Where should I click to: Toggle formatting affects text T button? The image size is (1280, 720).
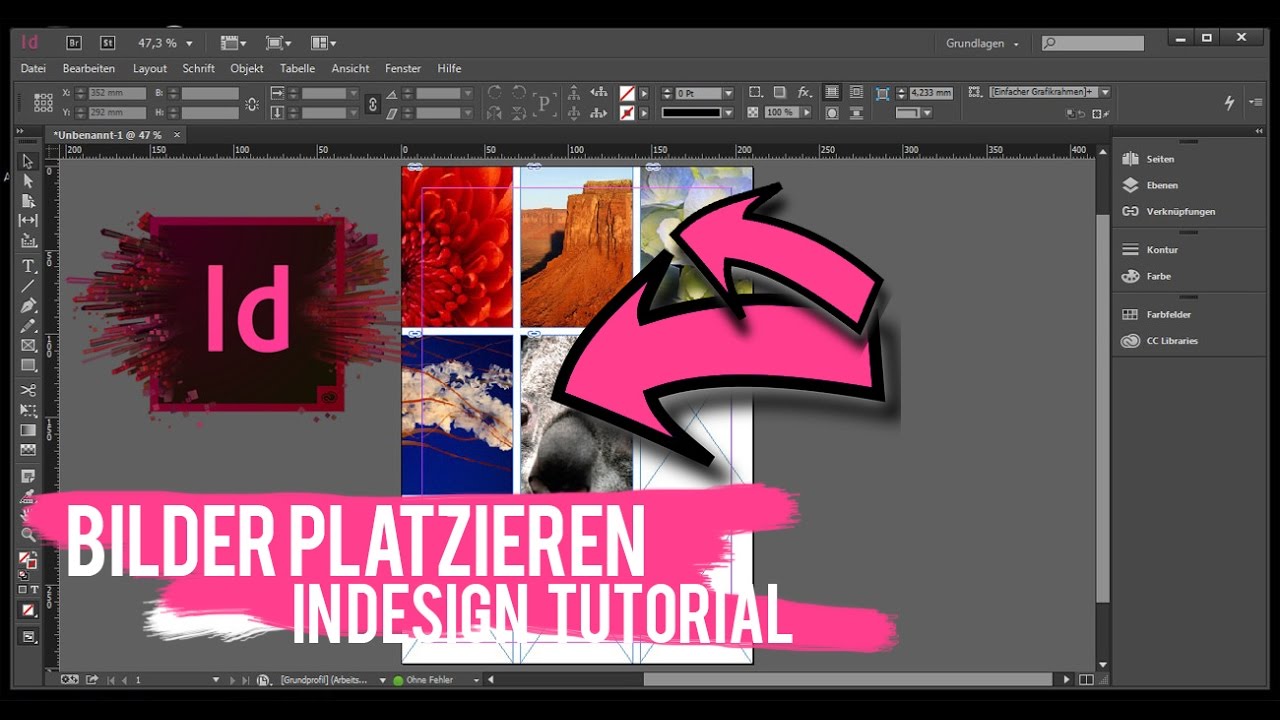pyautogui.click(x=34, y=590)
